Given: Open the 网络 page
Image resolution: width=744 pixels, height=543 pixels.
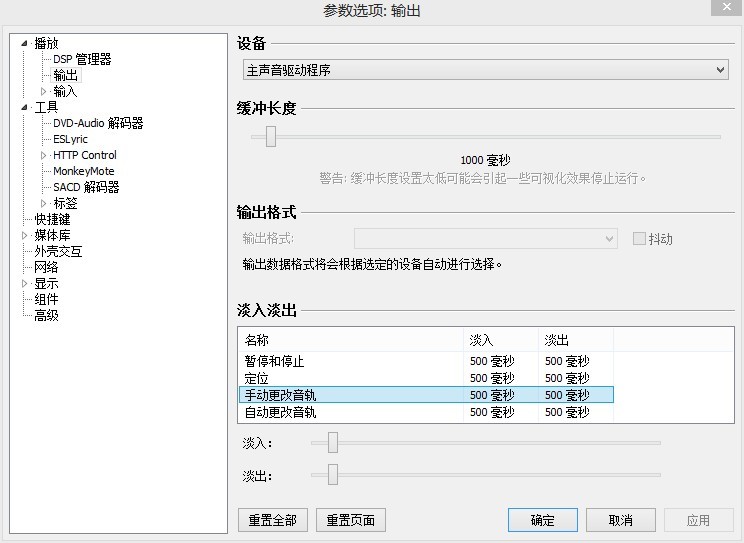Looking at the screenshot, I should pyautogui.click(x=46, y=267).
